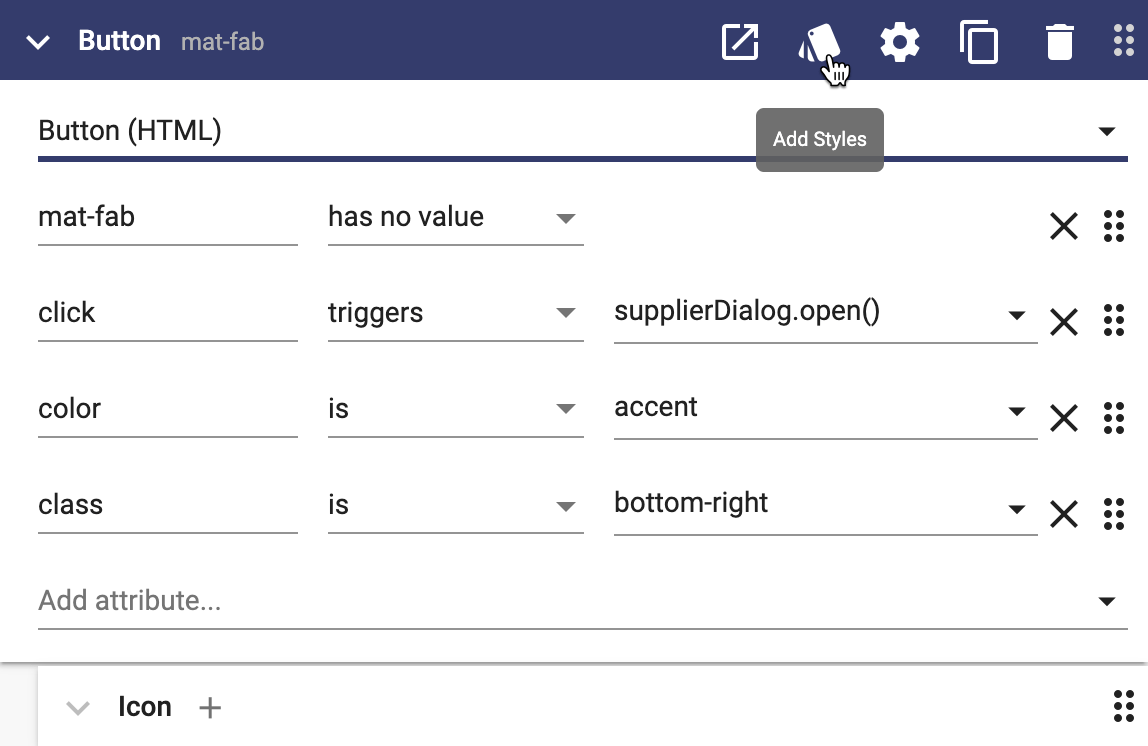Screen dimensions: 1148x746
Task: Open the Button (HTML) type dropdown
Action: [1106, 131]
